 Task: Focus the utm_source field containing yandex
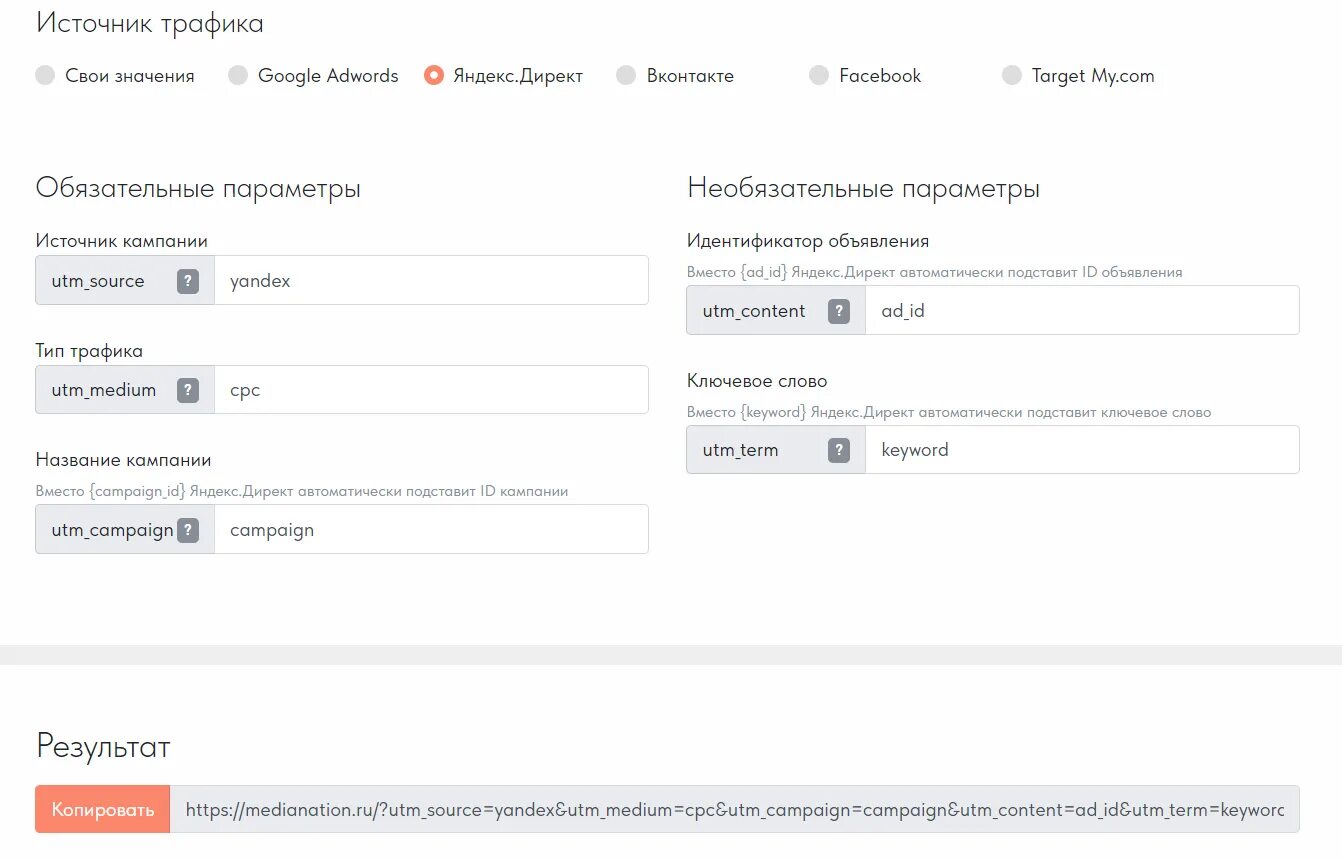(431, 281)
